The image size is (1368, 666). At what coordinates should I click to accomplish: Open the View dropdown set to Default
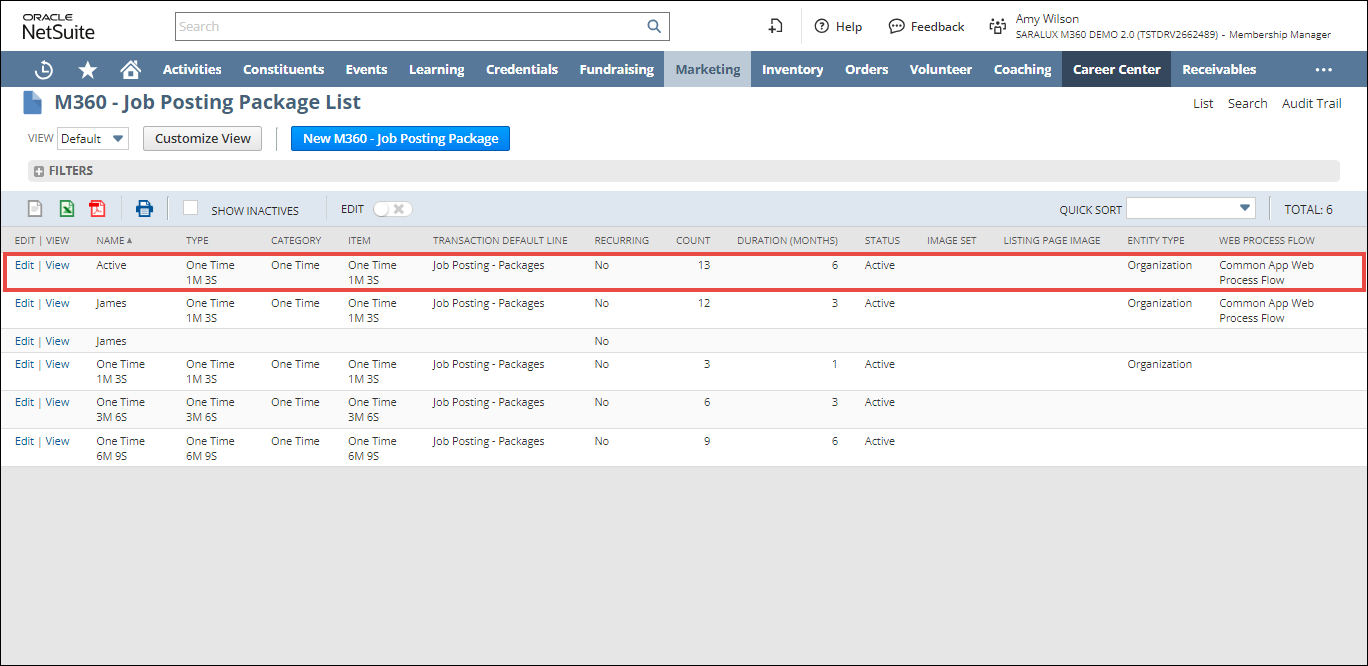[x=93, y=139]
